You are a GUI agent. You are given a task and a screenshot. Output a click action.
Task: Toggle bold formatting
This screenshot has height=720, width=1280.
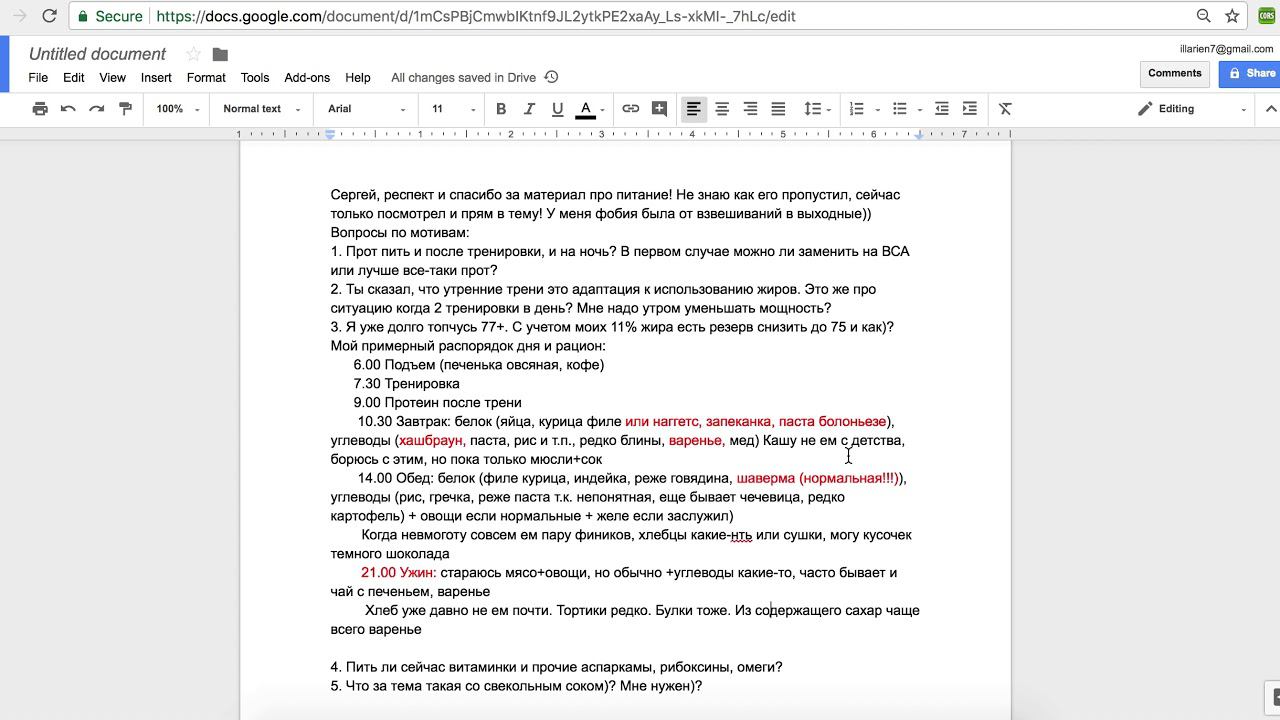501,109
